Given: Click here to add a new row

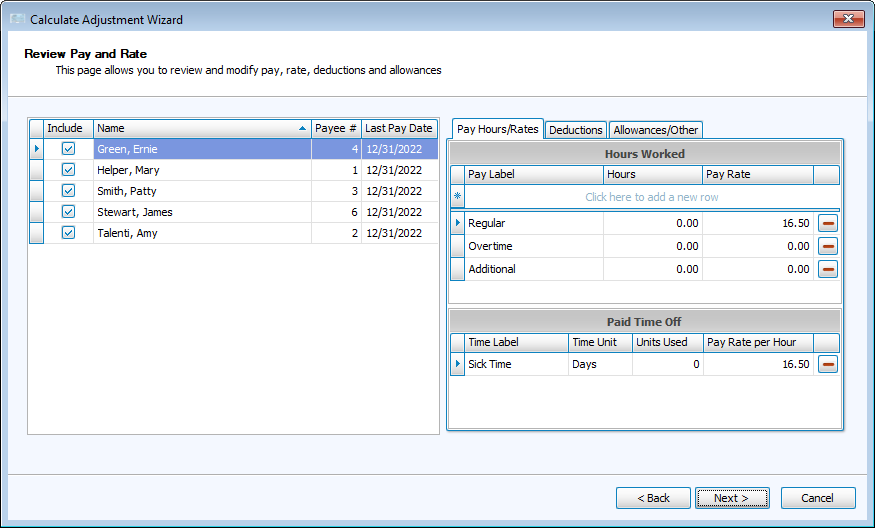Looking at the screenshot, I should point(651,197).
